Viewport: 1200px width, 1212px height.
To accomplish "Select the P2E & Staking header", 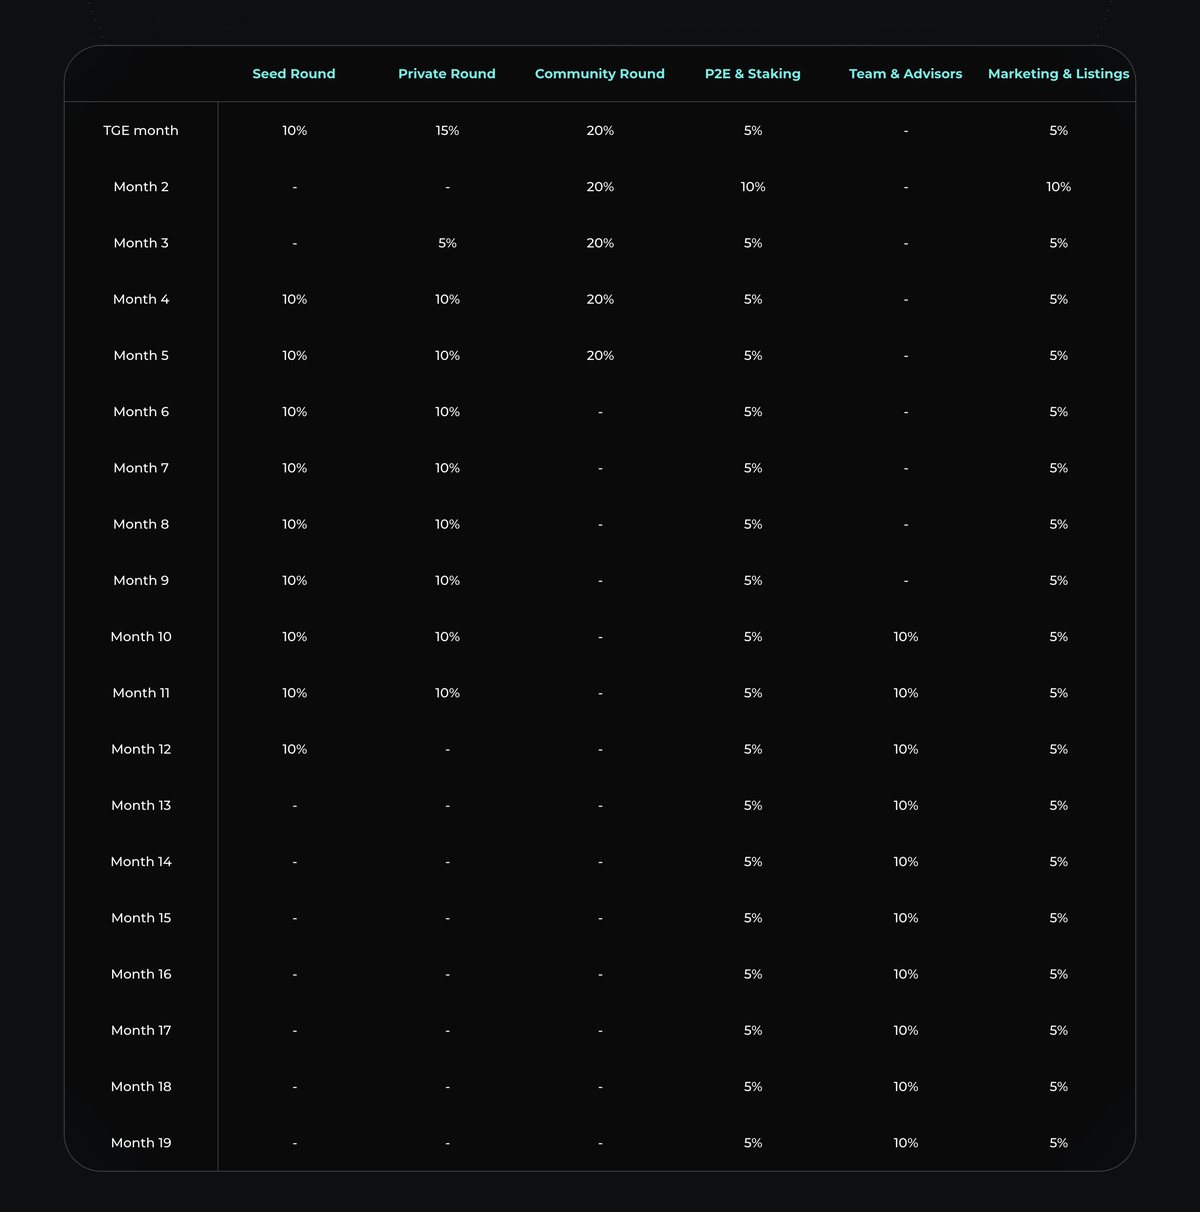I will pyautogui.click(x=753, y=74).
